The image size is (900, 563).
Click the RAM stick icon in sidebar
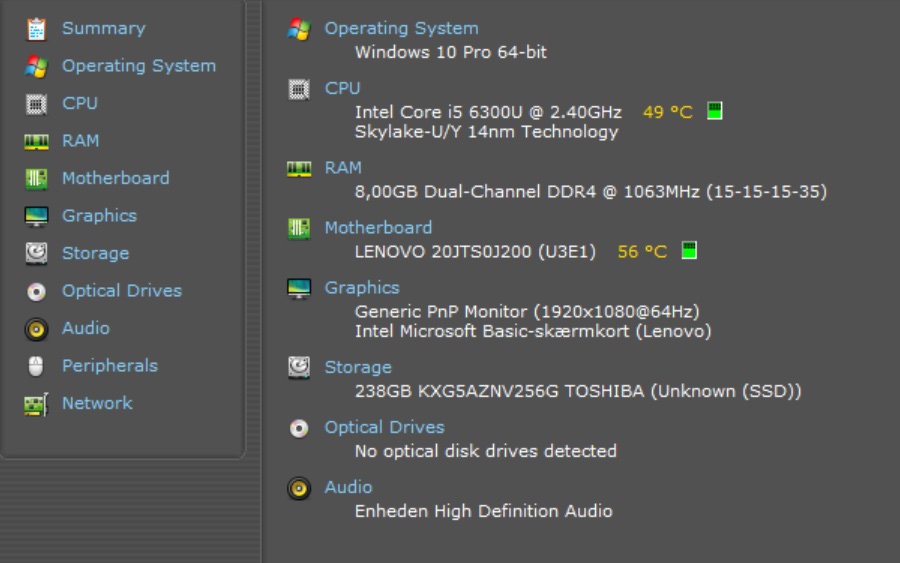coord(36,142)
